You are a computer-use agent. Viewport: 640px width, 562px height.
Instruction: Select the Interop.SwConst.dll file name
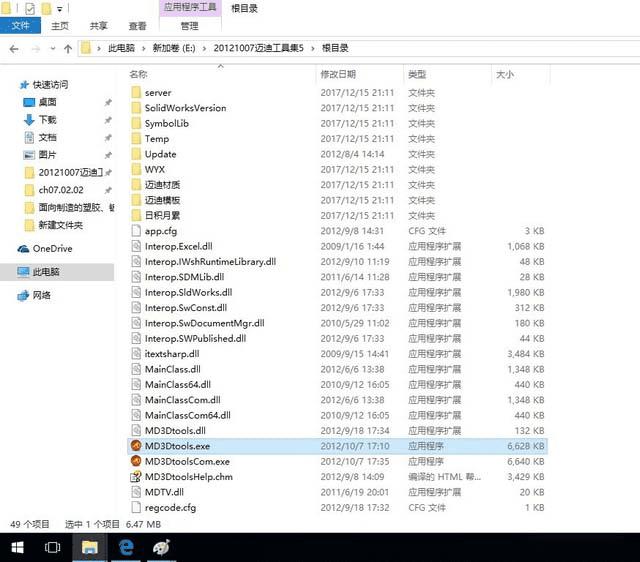point(186,308)
